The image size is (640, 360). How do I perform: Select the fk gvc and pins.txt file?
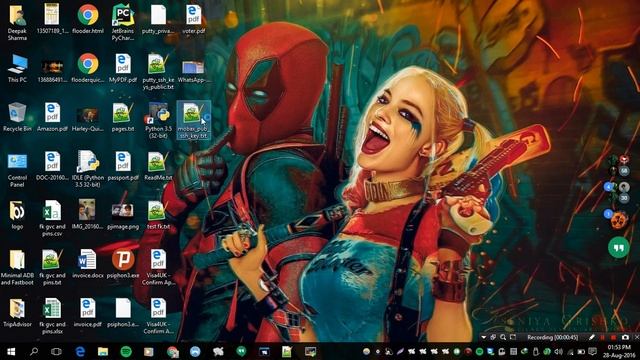pos(52,260)
